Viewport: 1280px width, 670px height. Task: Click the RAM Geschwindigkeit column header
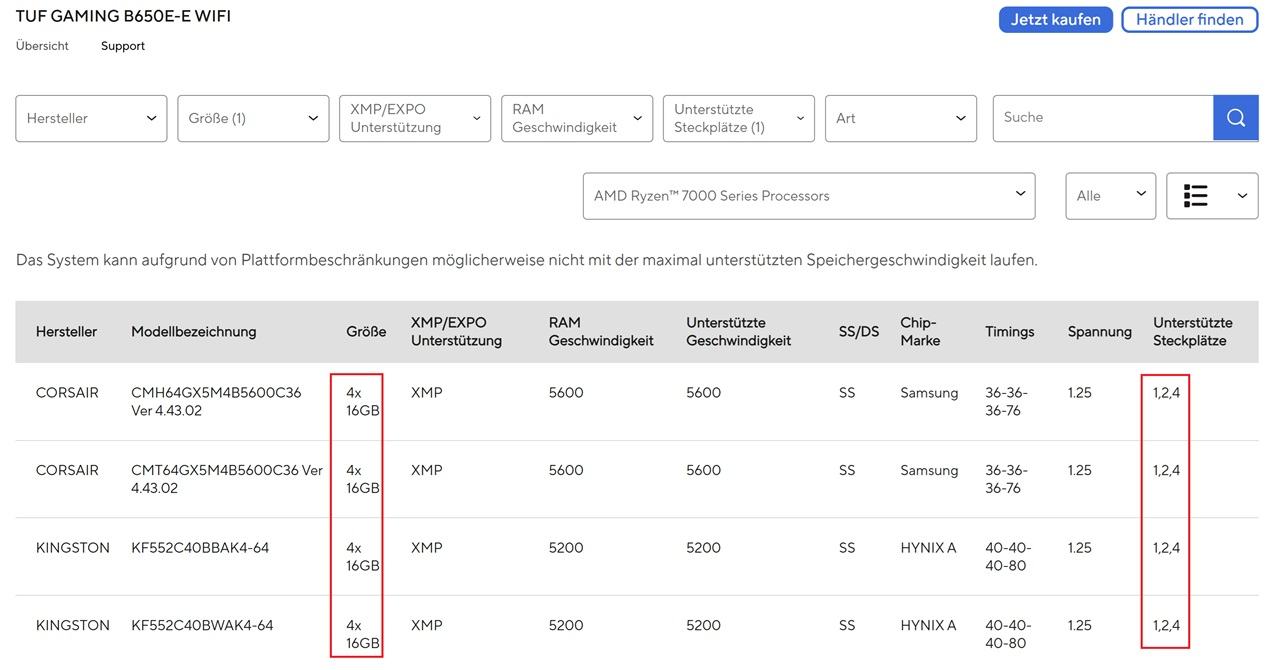[x=601, y=332]
